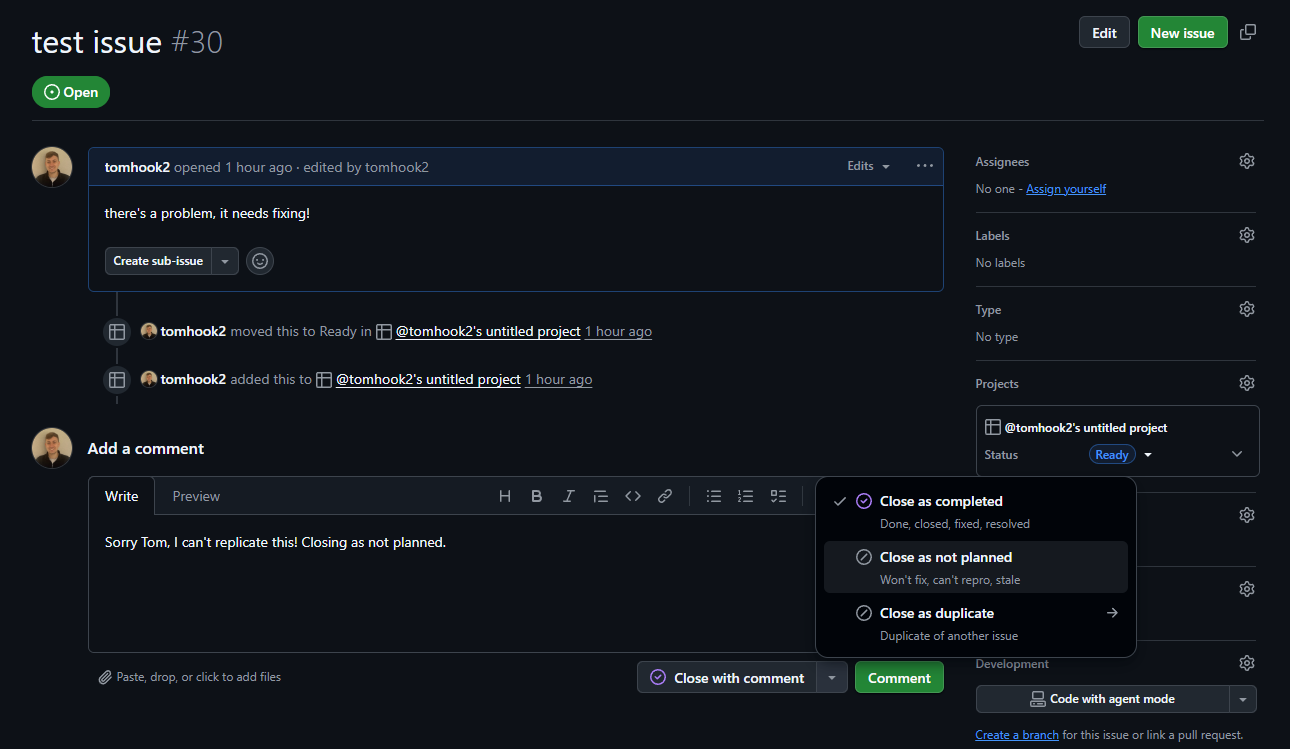The image size is (1290, 749).
Task: Expand the Create sub-issue dropdown arrow
Action: (225, 261)
